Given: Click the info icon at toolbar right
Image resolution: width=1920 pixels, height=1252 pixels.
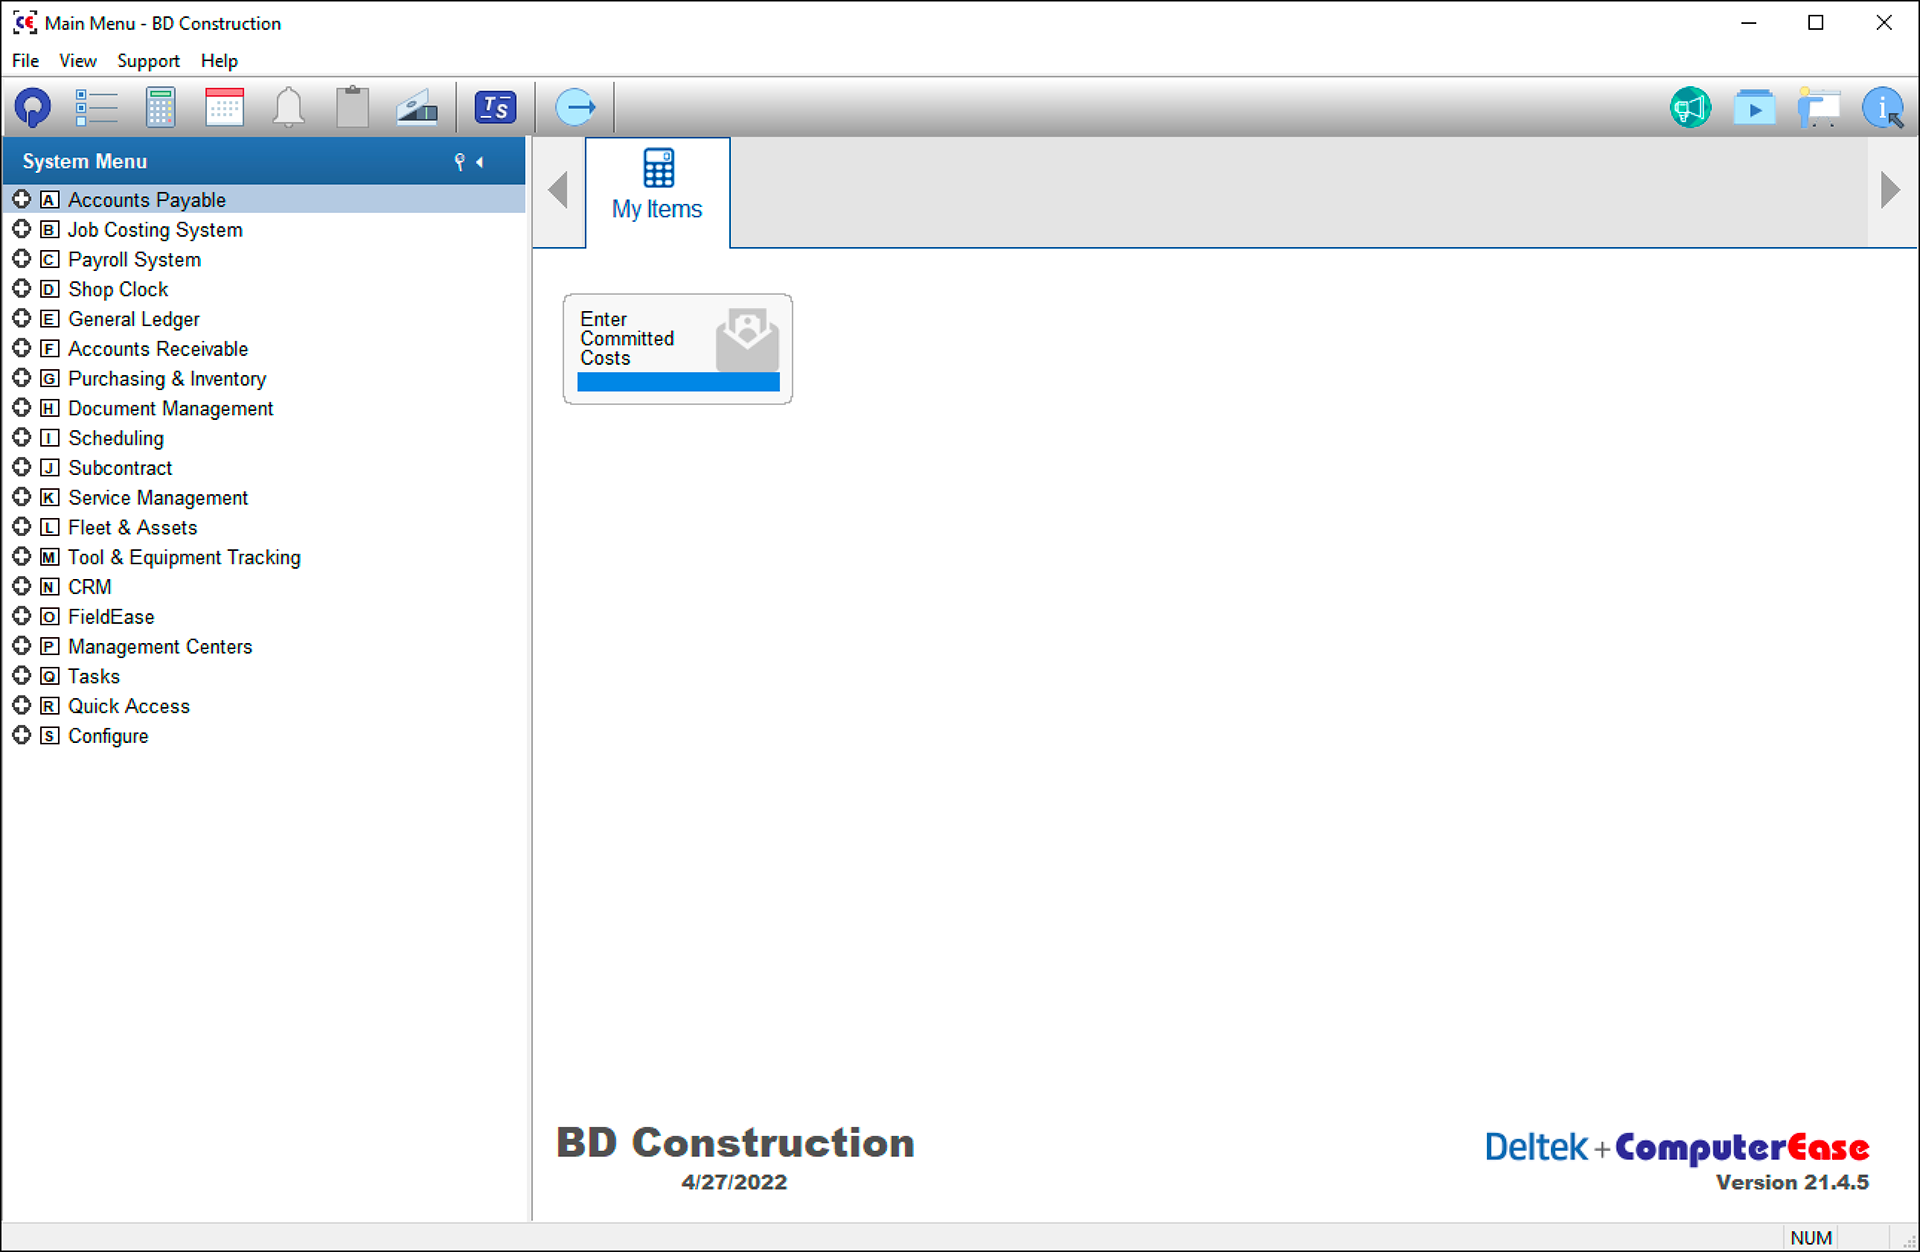Looking at the screenshot, I should click(1882, 107).
